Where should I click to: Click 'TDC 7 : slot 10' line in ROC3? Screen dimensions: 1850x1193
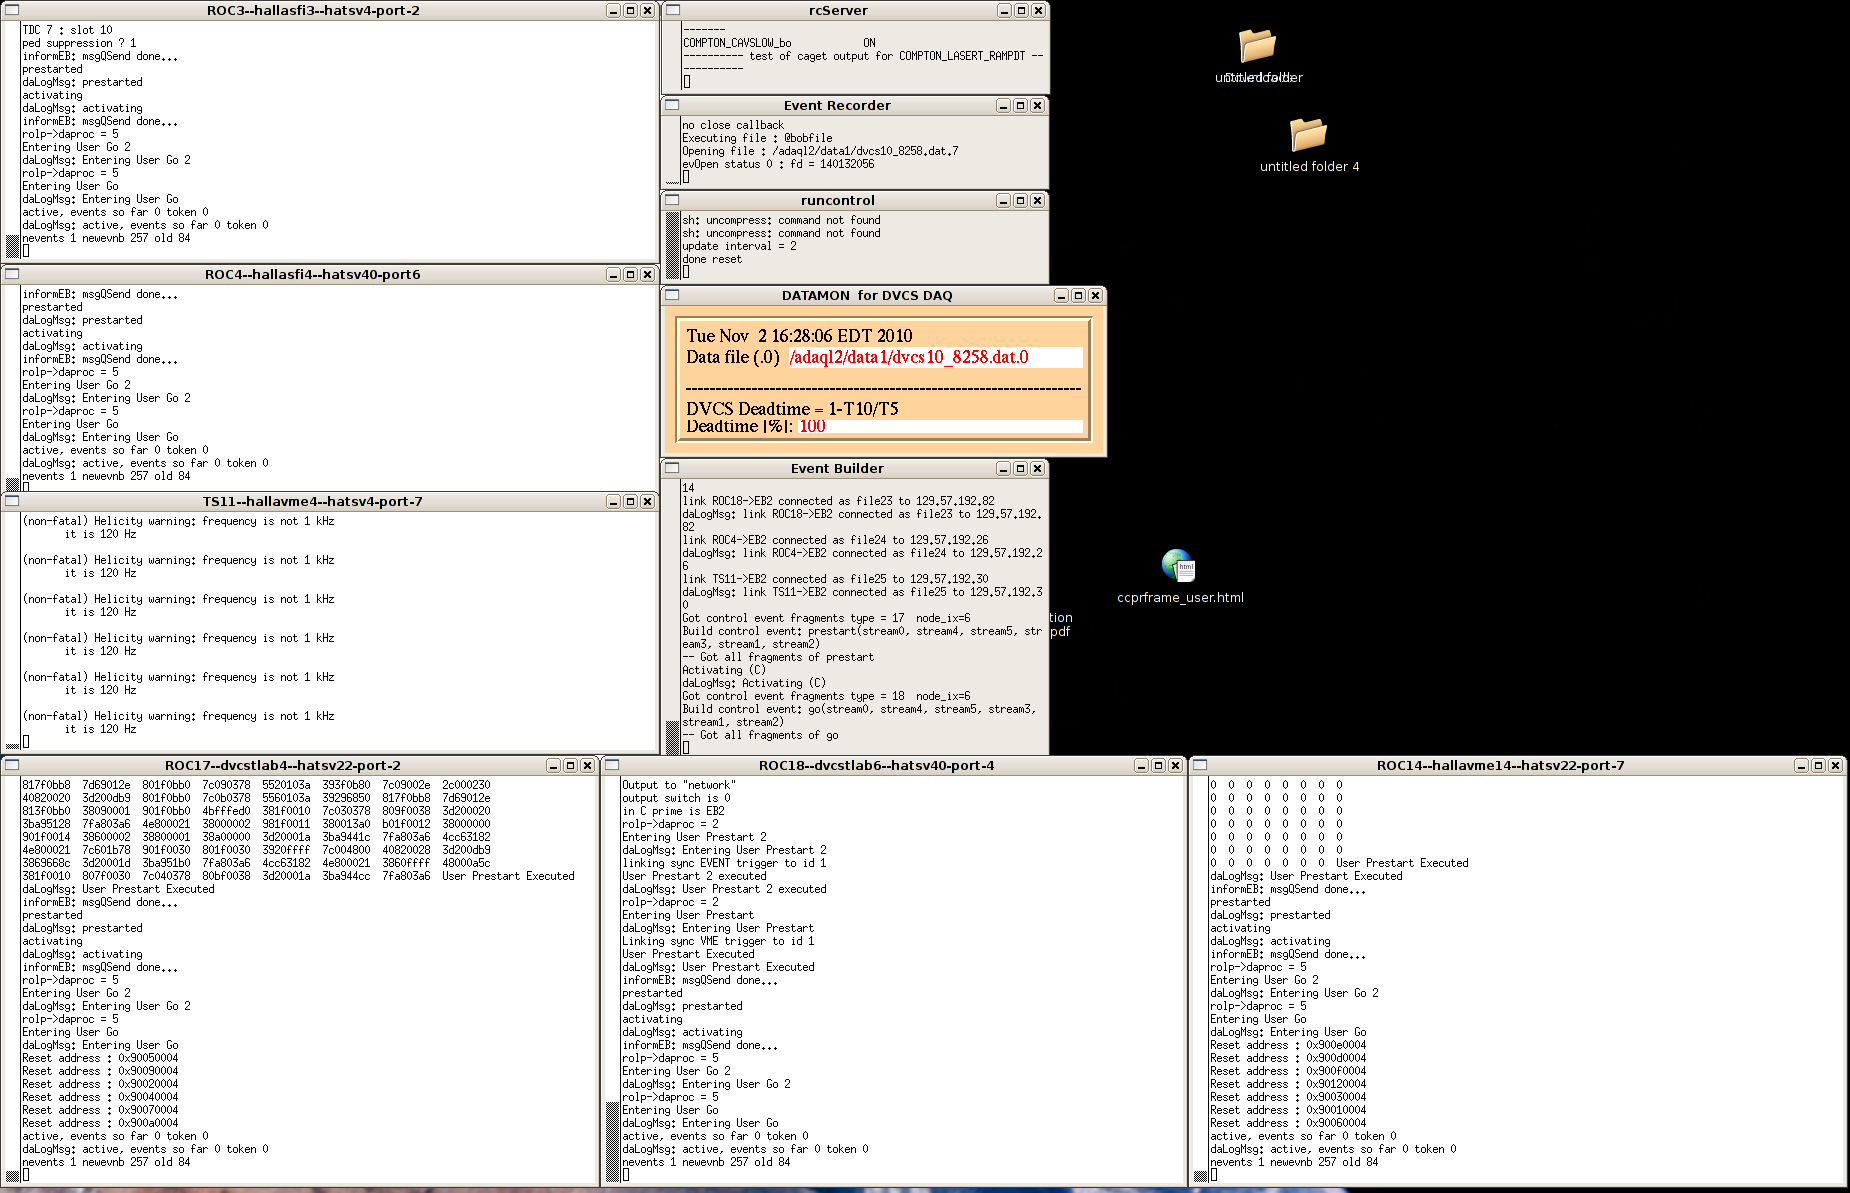click(x=67, y=30)
